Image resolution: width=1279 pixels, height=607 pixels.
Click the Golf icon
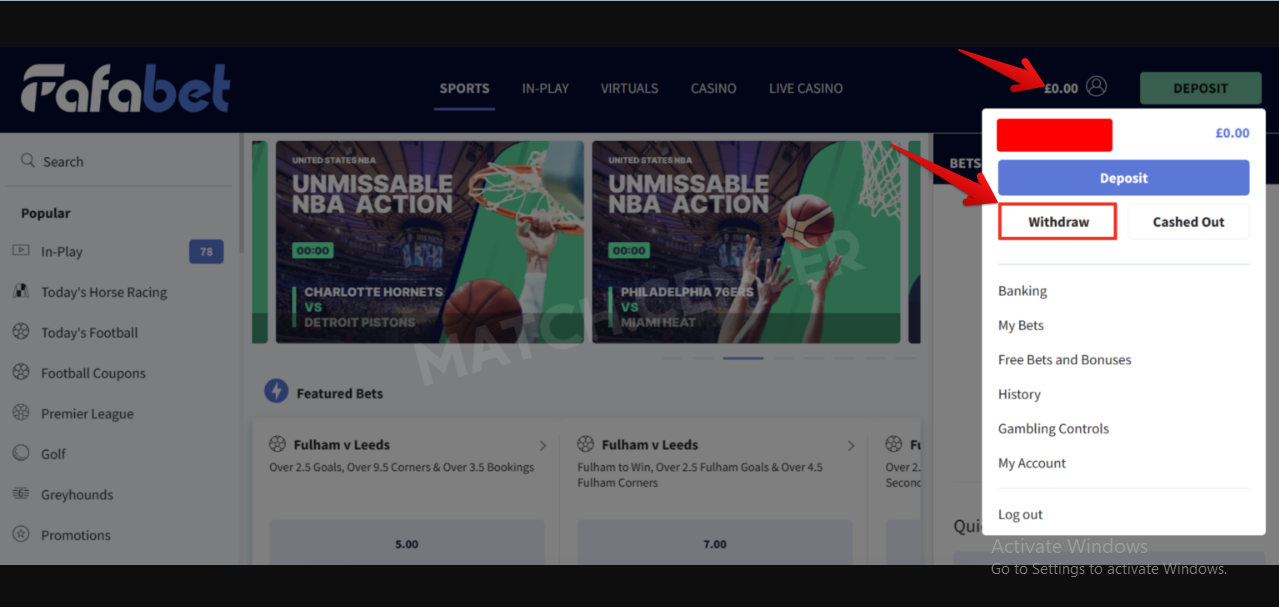[x=21, y=453]
